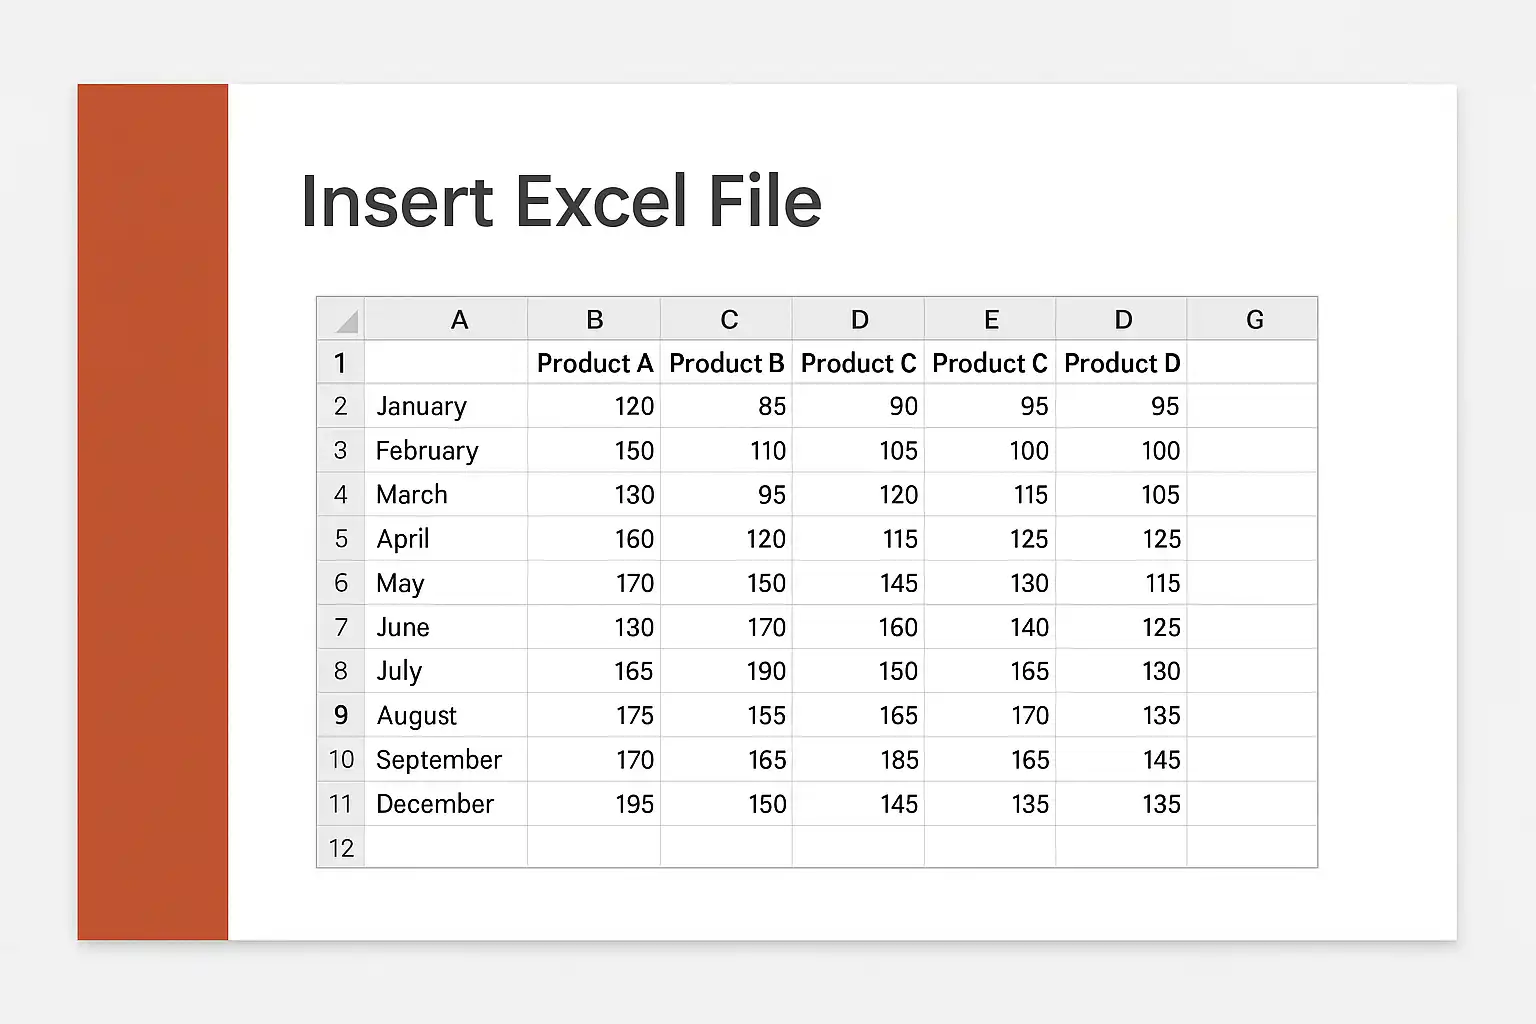The height and width of the screenshot is (1024, 1536).
Task: Select row 1 header
Action: [341, 362]
